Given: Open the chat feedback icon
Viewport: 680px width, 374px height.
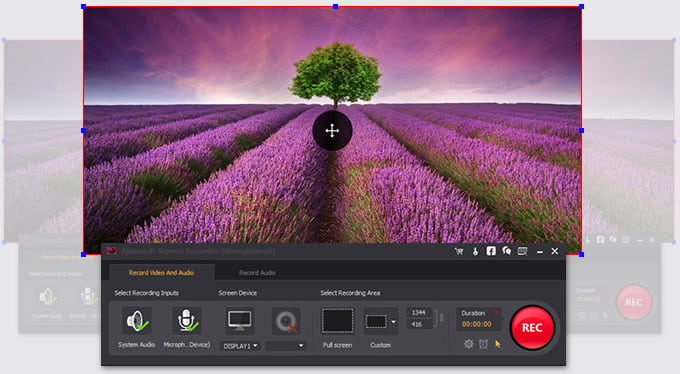Looking at the screenshot, I should pos(507,251).
